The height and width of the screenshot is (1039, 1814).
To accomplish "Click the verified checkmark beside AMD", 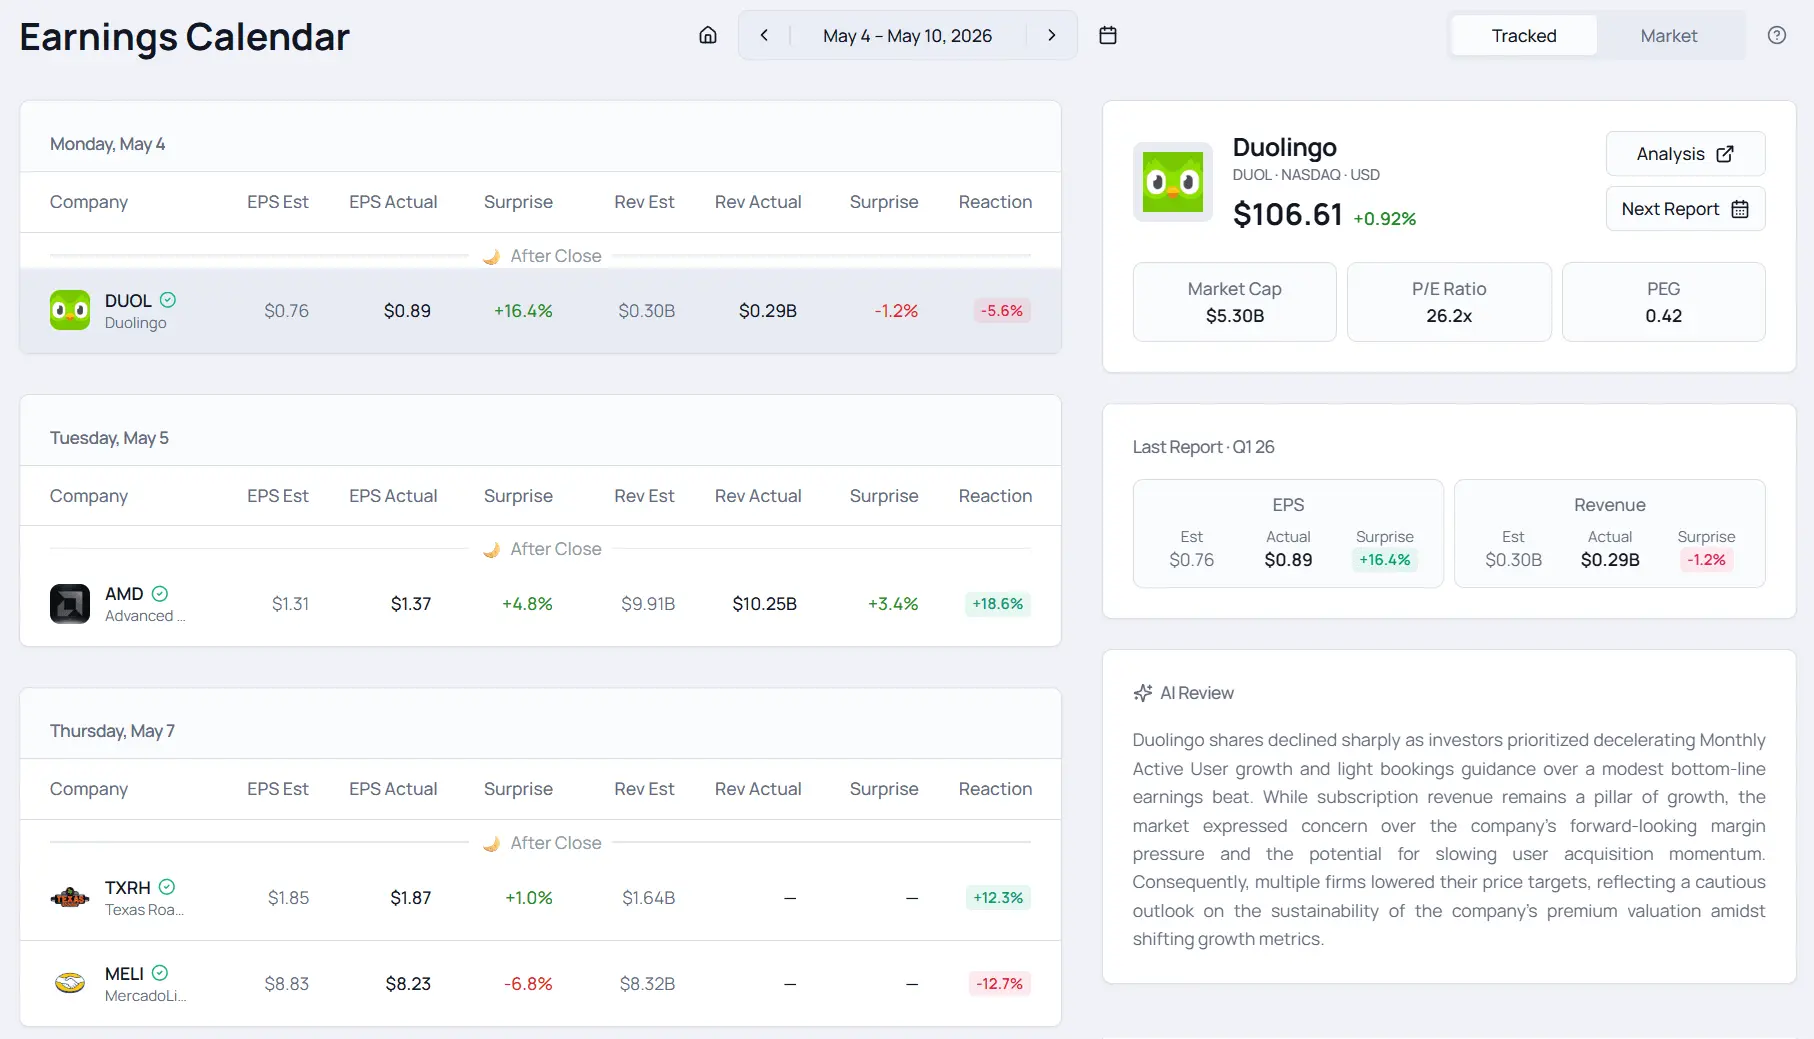I will point(160,593).
